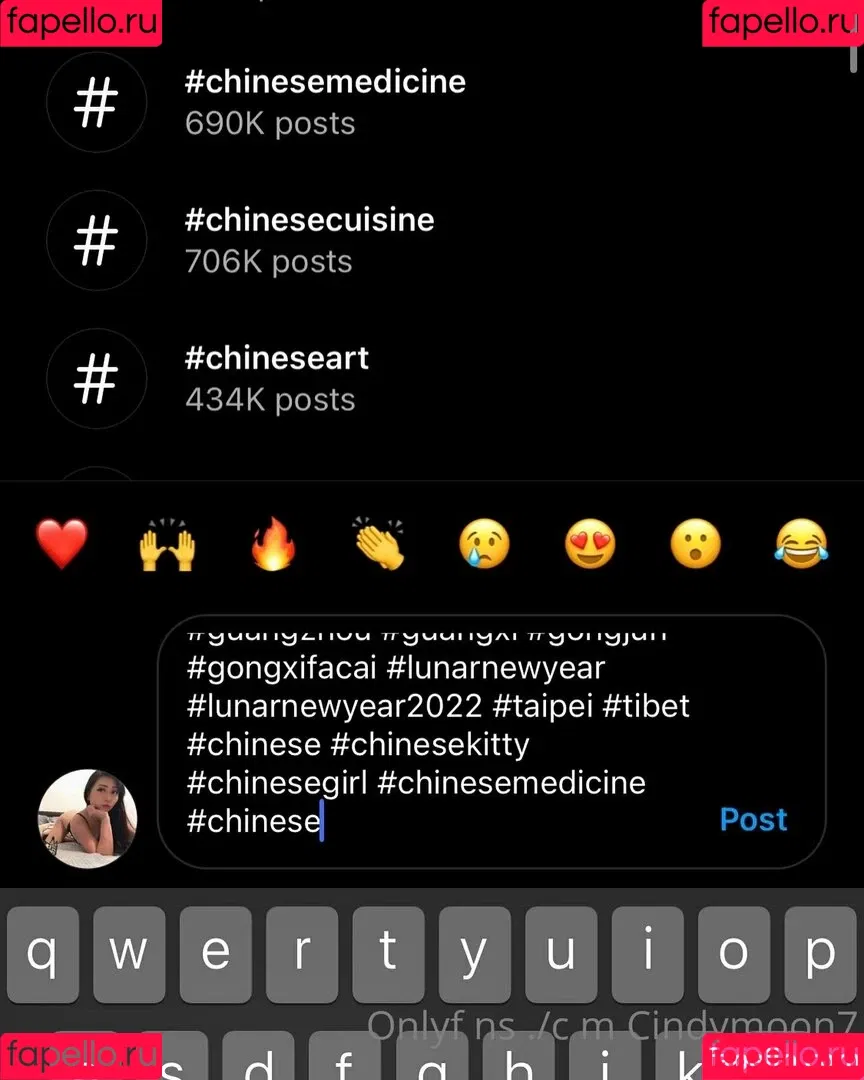Tap the hash icon beside #chineseart
Screen dimensions: 864x1080
(96, 378)
